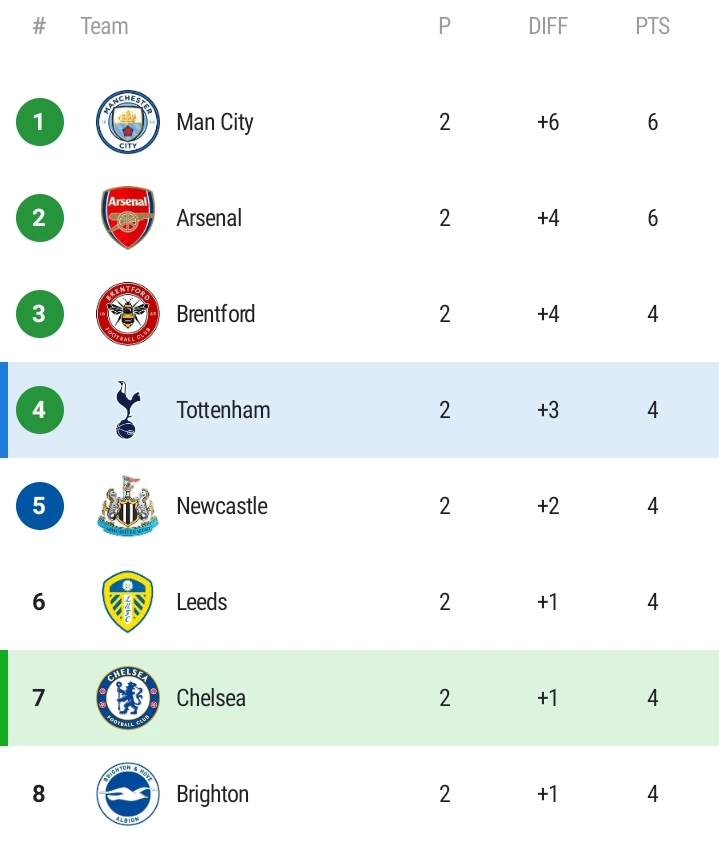Click Leeds' points value
The height and width of the screenshot is (859, 719).
click(652, 602)
